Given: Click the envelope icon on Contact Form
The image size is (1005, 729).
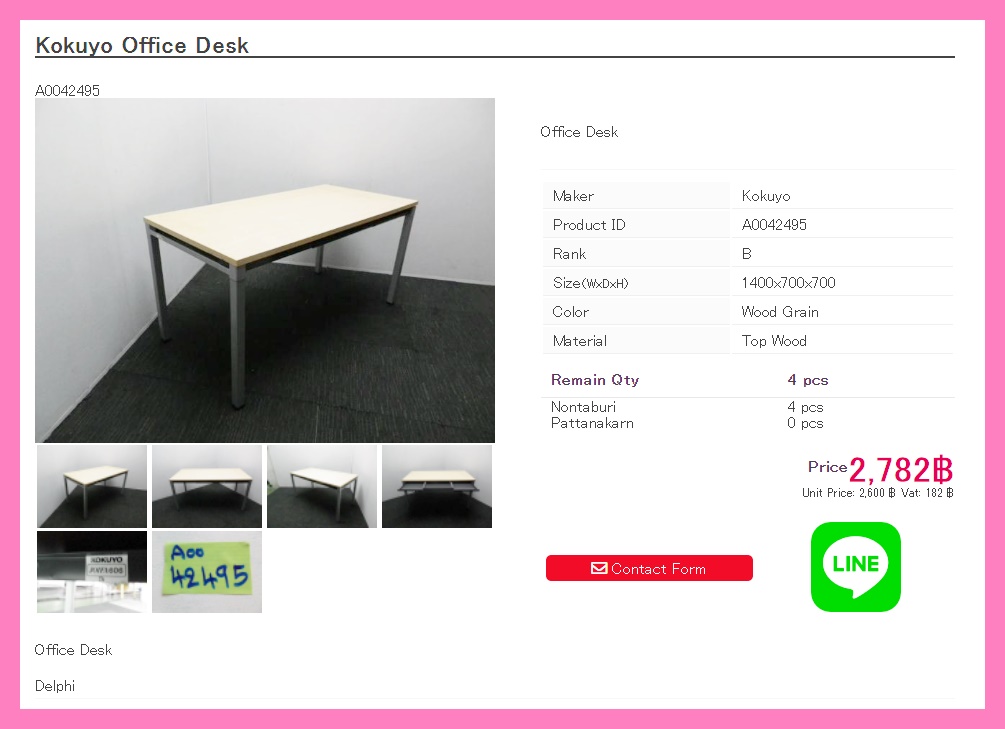Looking at the screenshot, I should point(599,568).
